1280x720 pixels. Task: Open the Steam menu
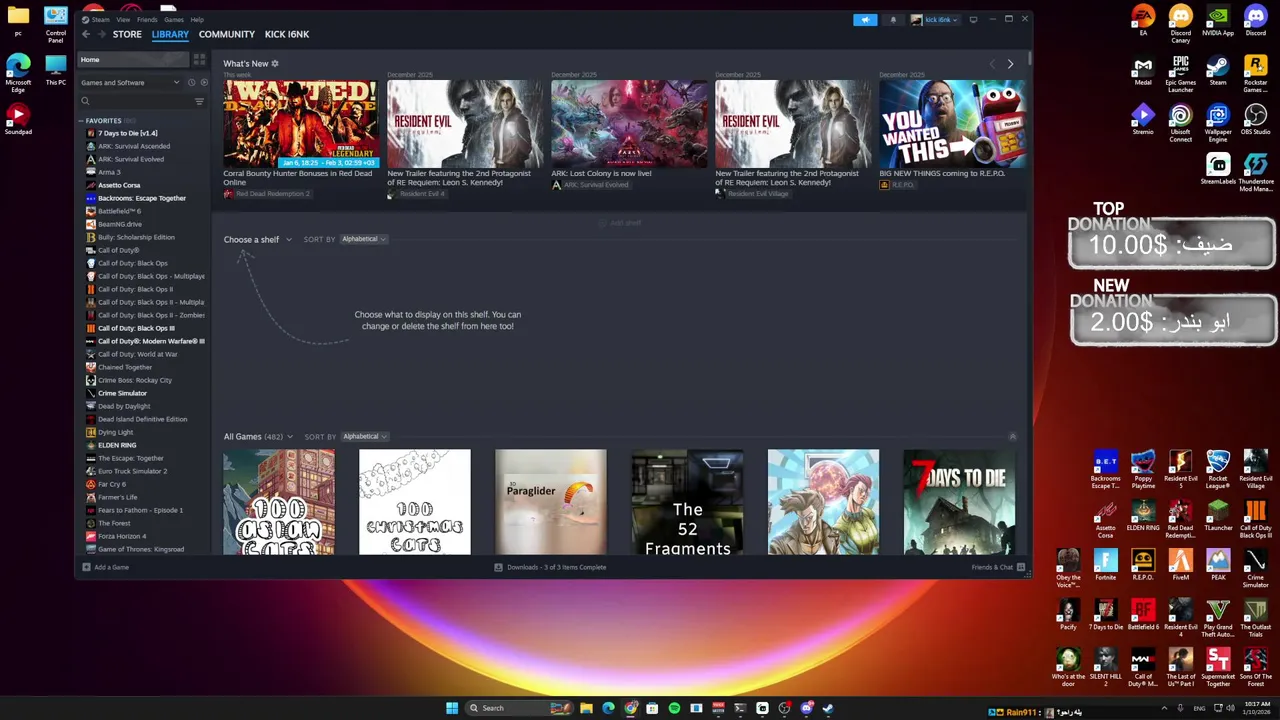click(101, 19)
